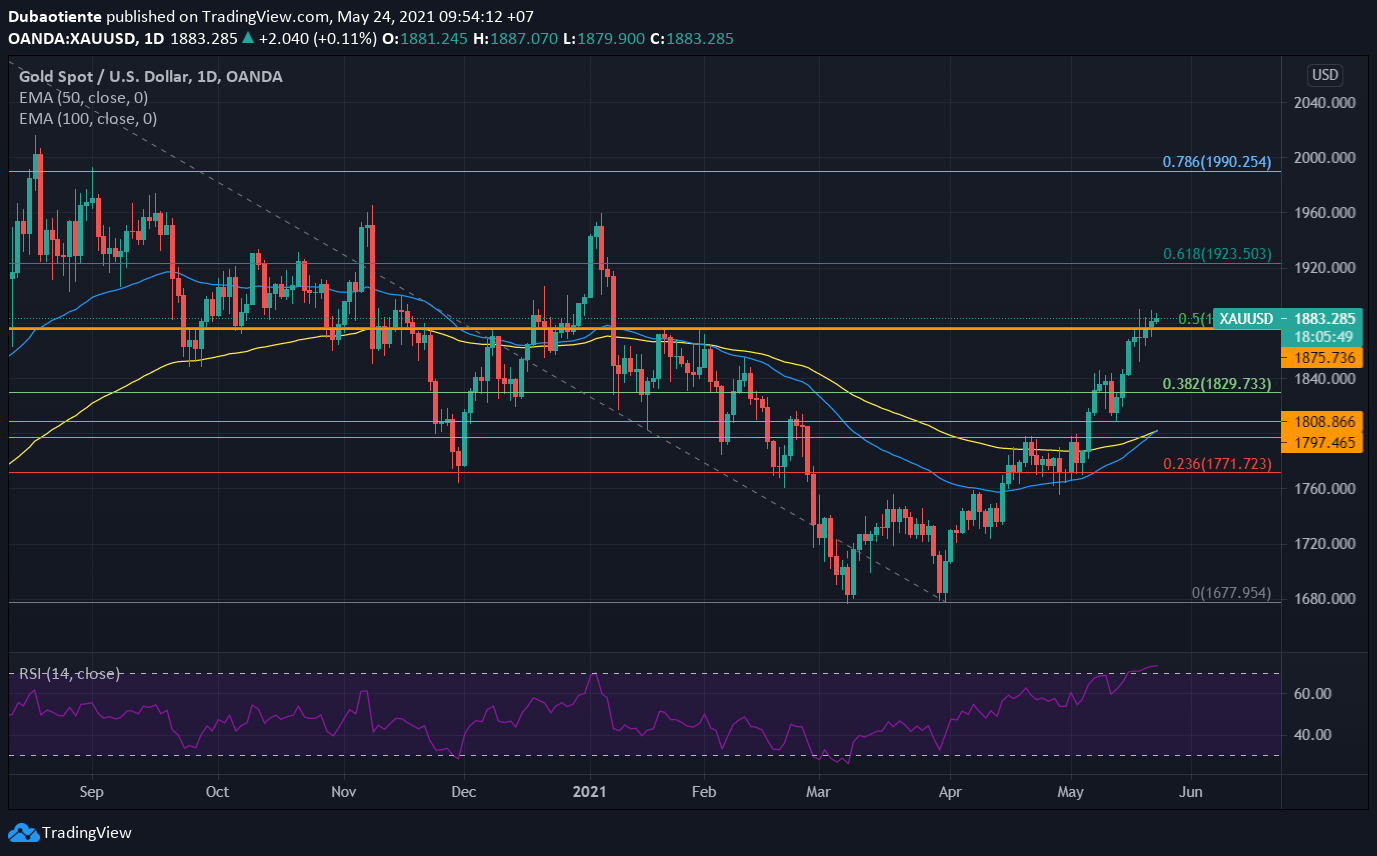Click the 1680.000 price axis value
This screenshot has width=1377, height=856.
[x=1324, y=599]
